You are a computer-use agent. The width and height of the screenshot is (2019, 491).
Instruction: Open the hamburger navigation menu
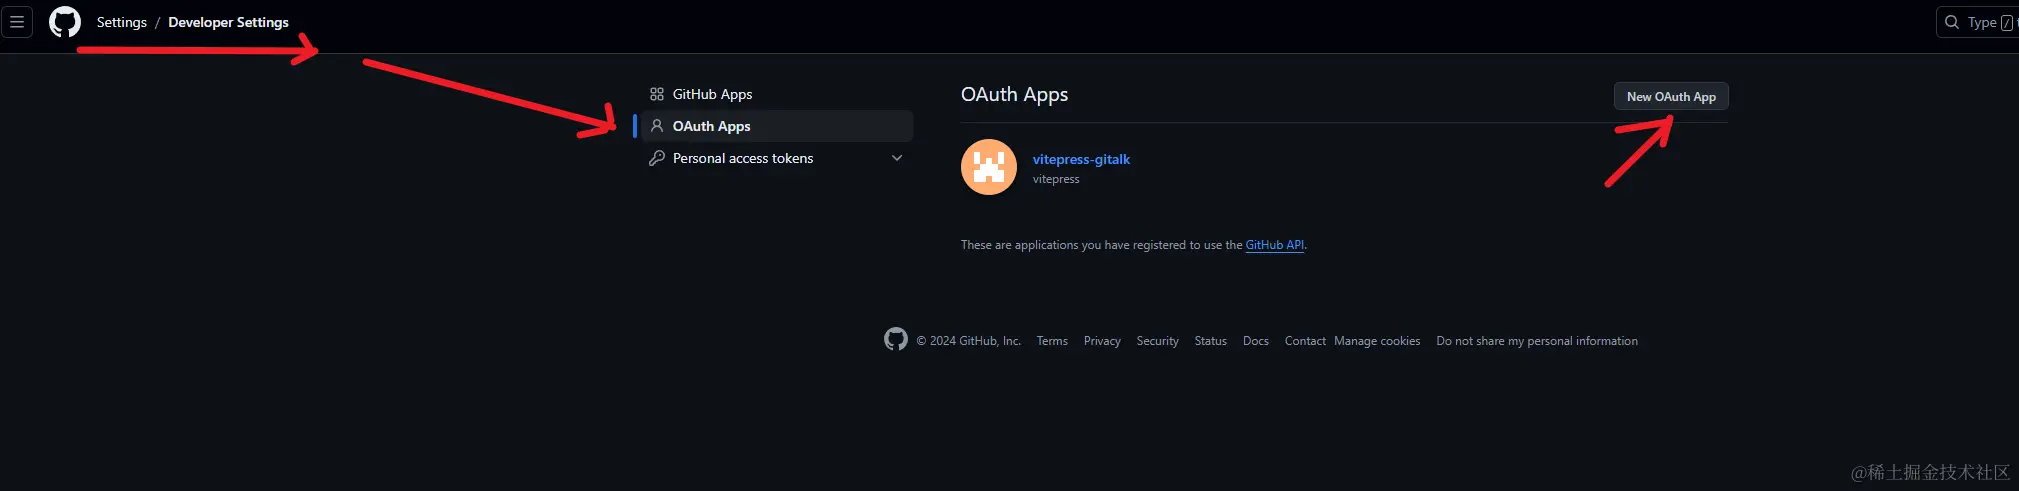pyautogui.click(x=17, y=22)
